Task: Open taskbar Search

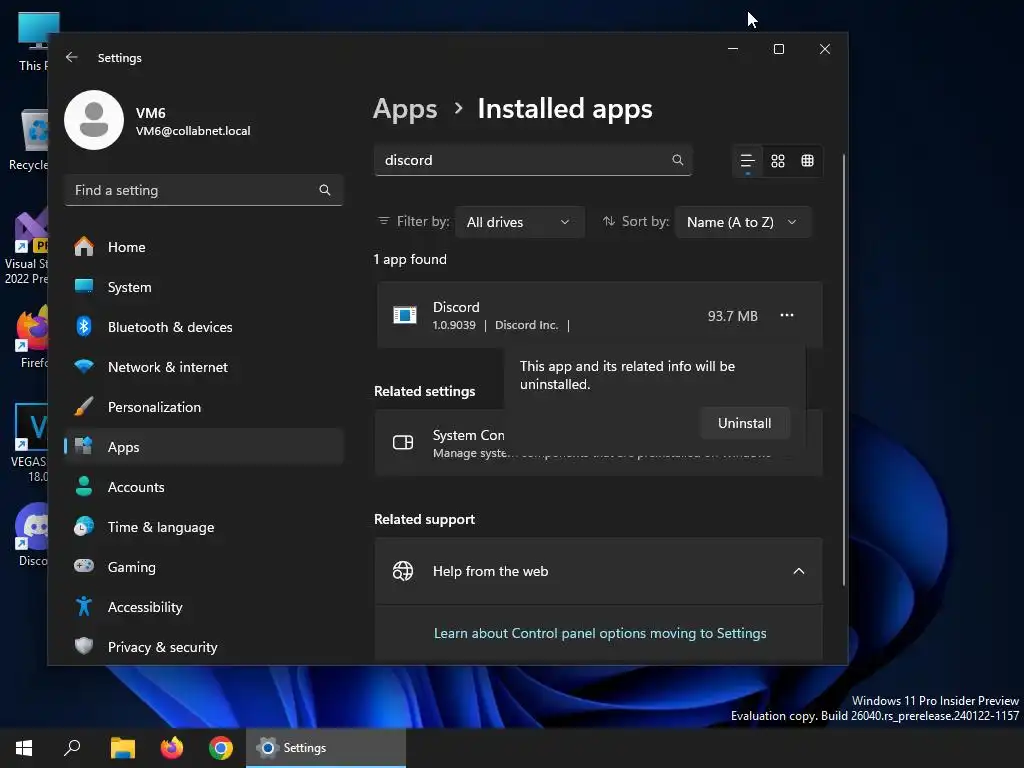Action: click(72, 748)
